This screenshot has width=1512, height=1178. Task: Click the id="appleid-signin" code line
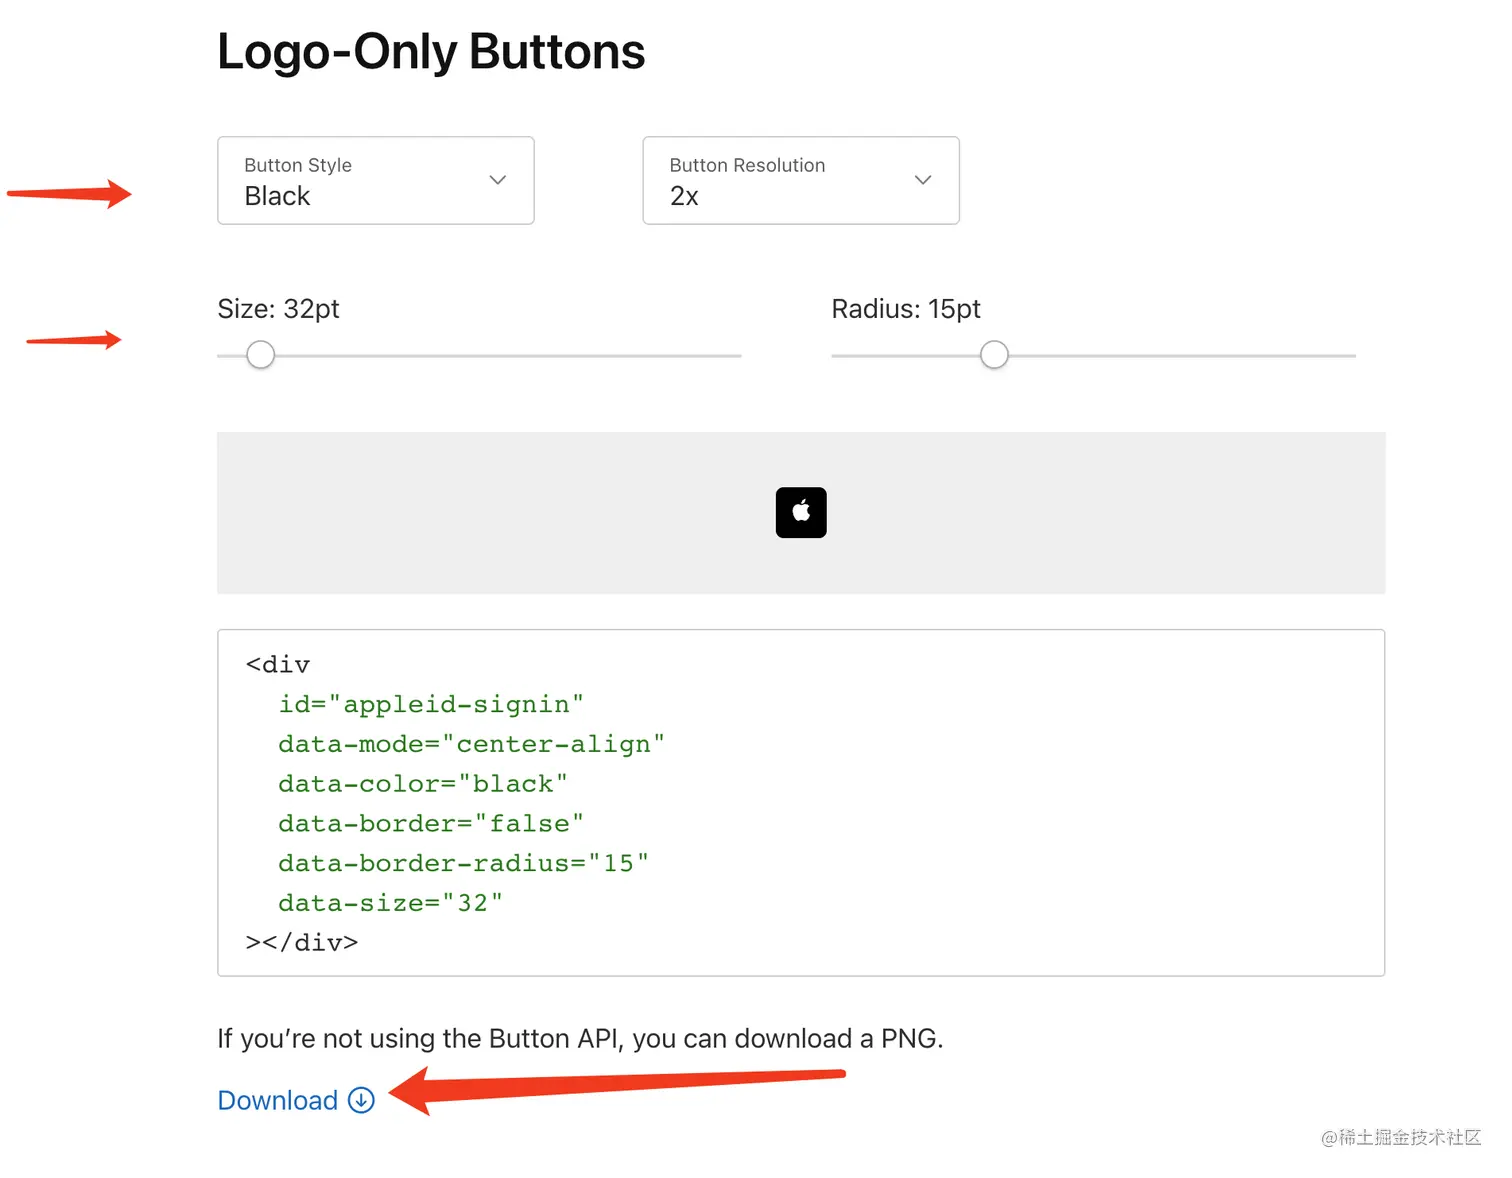(x=431, y=704)
